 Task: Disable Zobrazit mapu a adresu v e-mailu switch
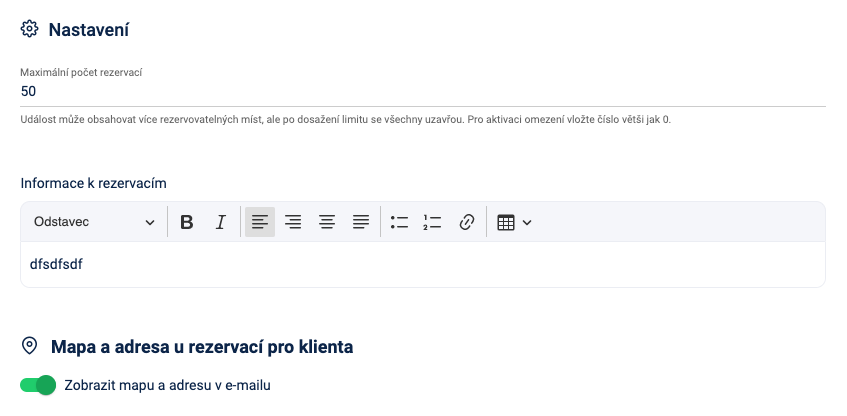pyautogui.click(x=38, y=385)
